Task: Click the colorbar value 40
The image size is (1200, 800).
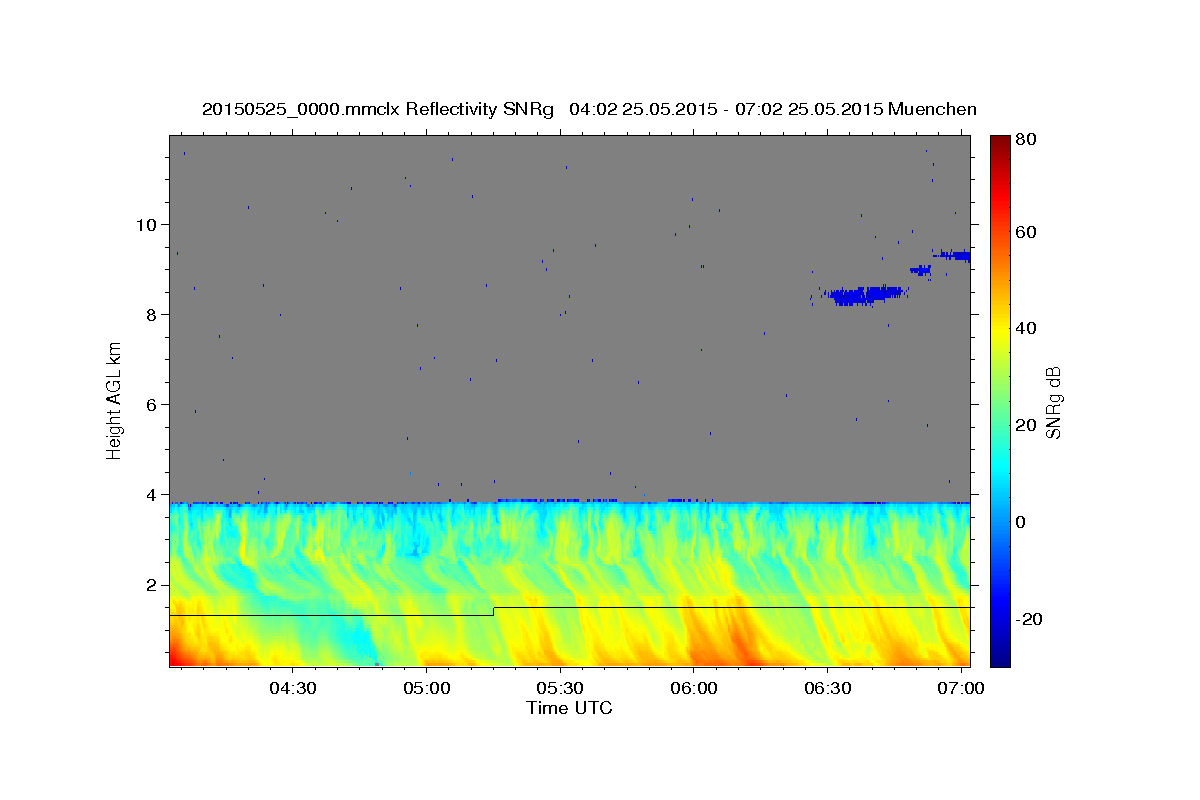Action: (1028, 328)
